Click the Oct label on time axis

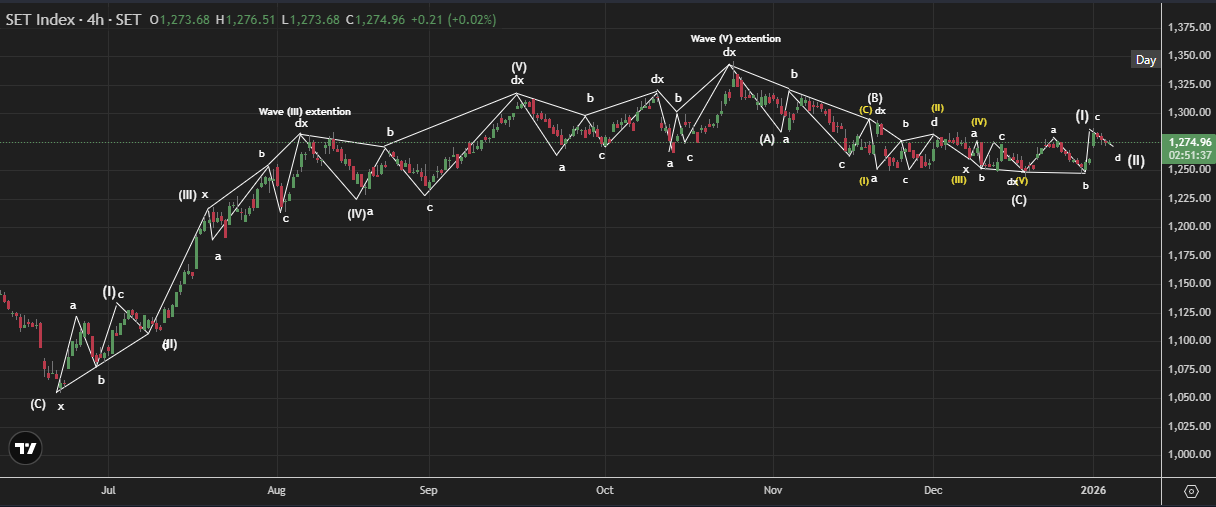(x=603, y=491)
